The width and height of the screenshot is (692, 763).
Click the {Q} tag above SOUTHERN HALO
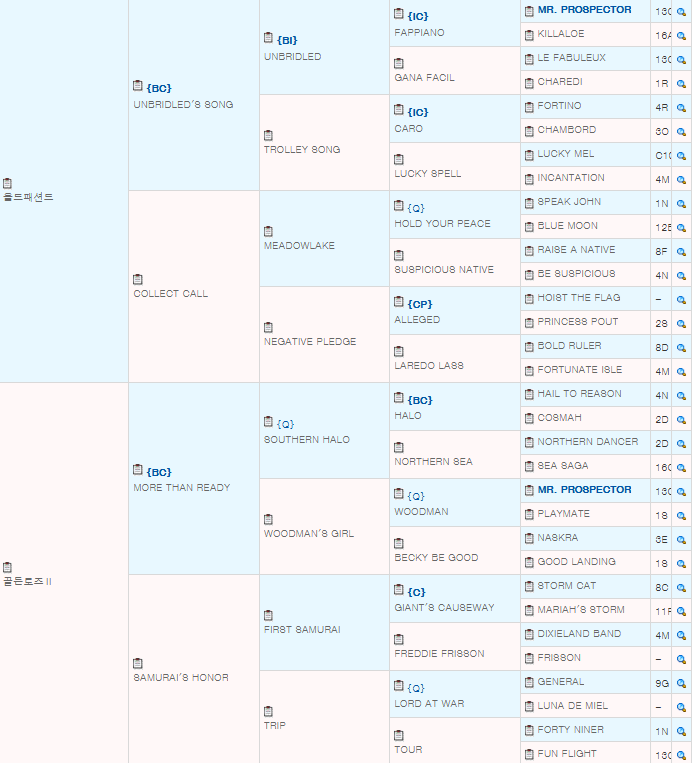tap(285, 424)
